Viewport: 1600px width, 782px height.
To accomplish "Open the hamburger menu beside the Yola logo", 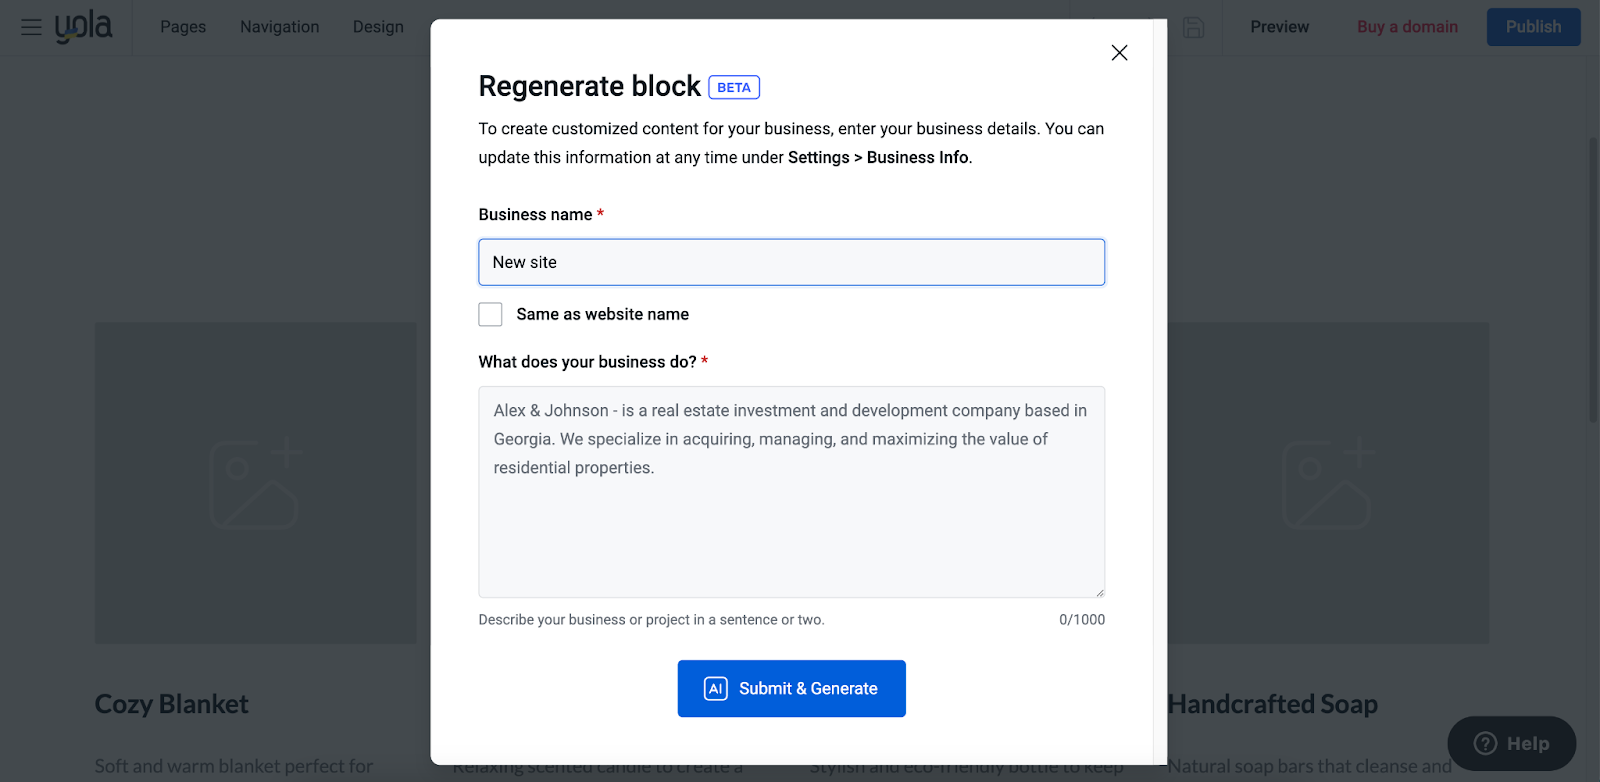I will 31,27.
